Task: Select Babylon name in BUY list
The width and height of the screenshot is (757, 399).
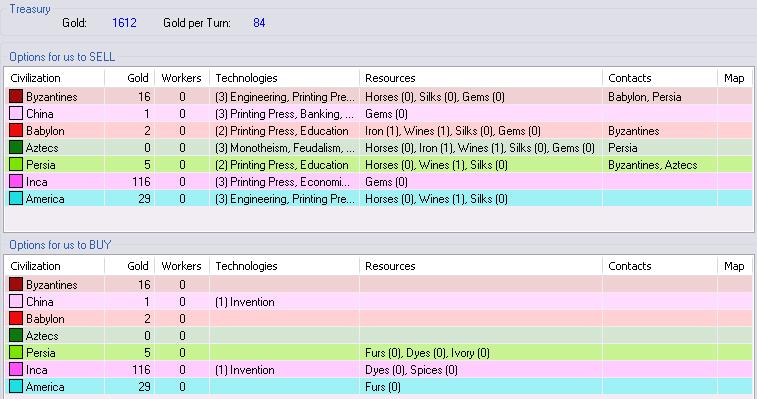Action: pyautogui.click(x=45, y=319)
